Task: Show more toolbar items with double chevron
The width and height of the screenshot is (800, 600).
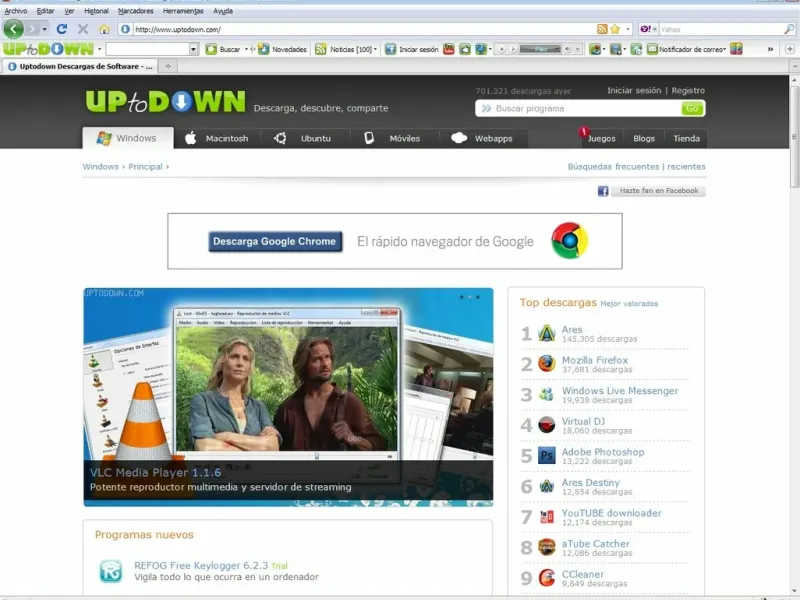Action: click(x=770, y=49)
